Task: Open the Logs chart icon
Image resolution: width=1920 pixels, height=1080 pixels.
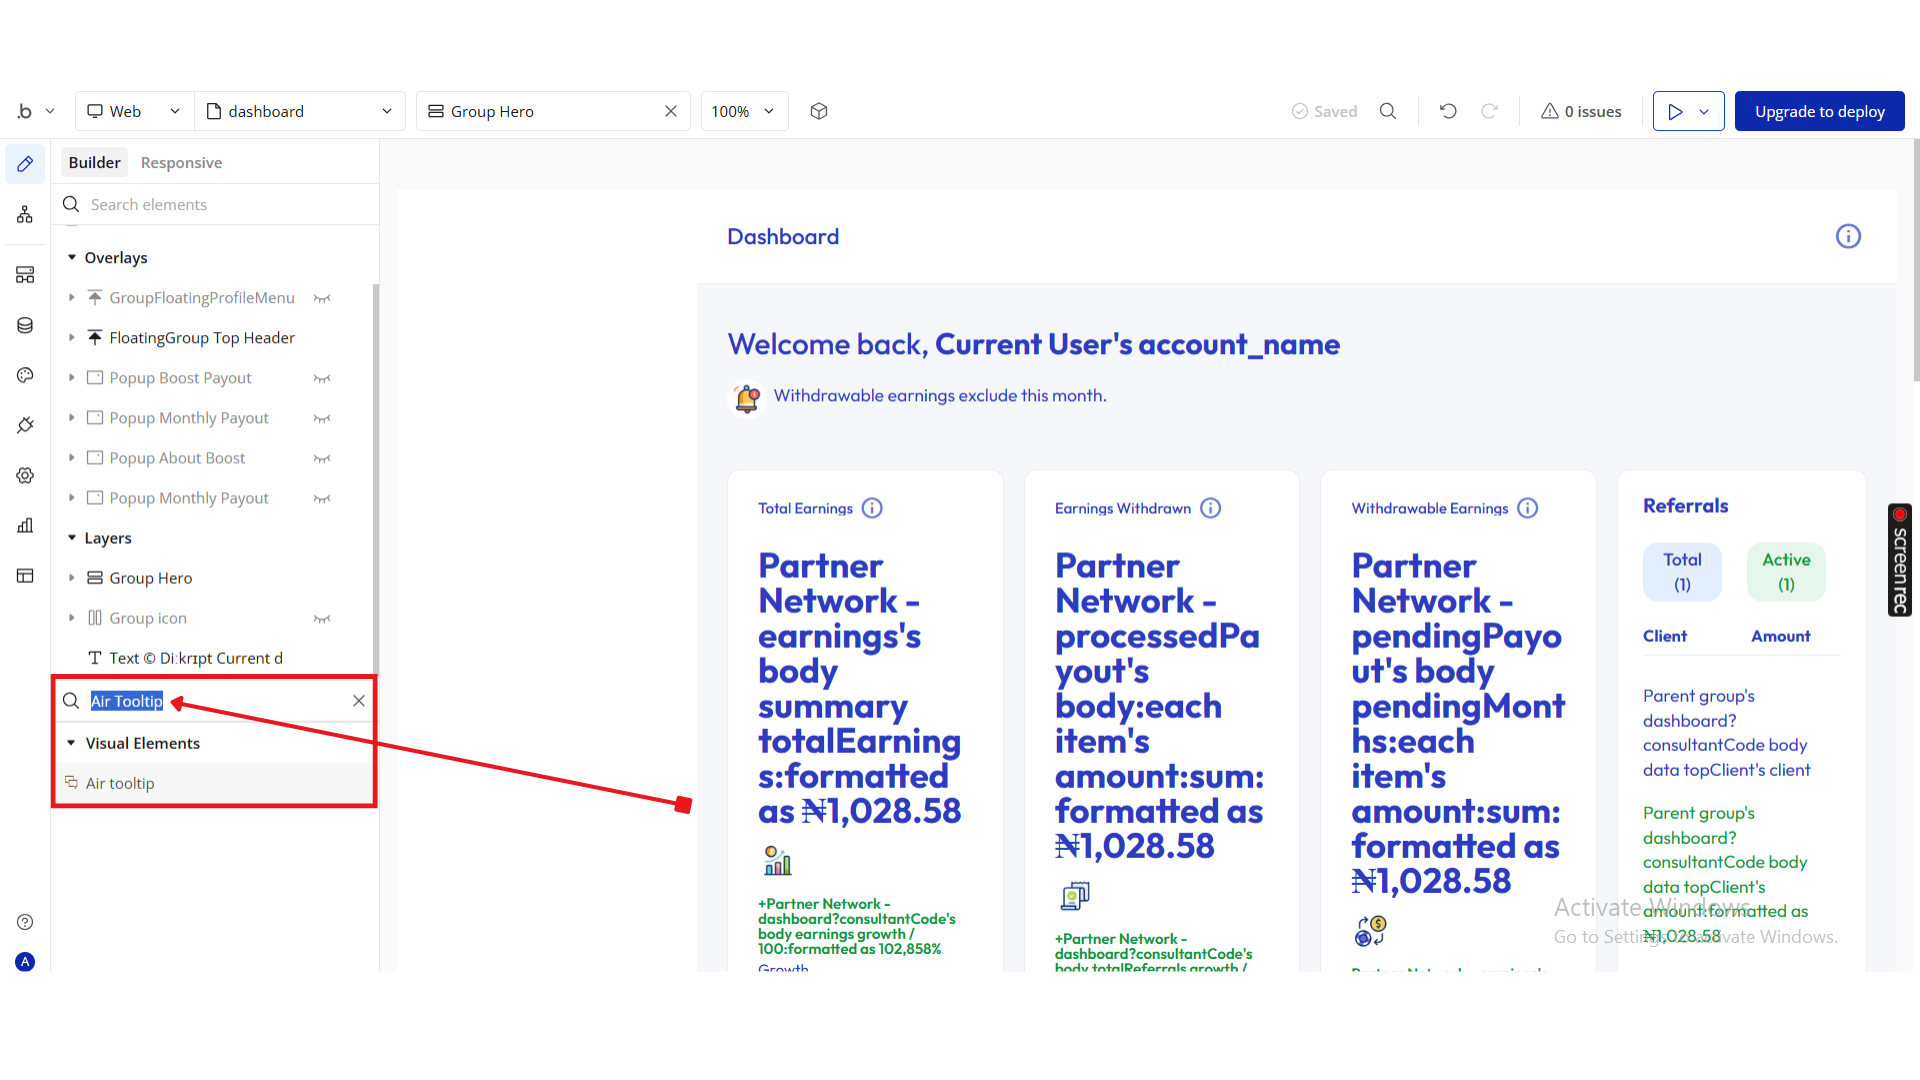Action: 25,525
